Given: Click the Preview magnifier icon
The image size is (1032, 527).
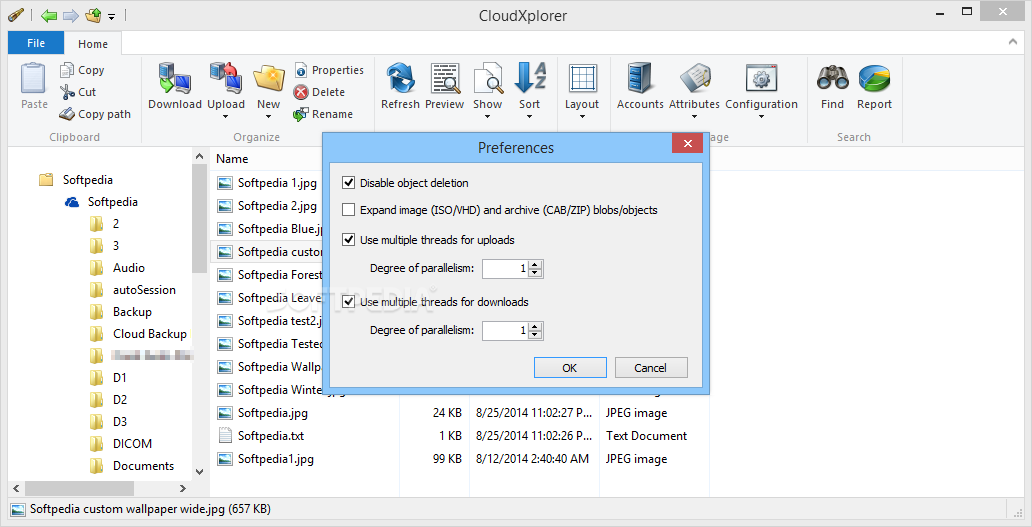Looking at the screenshot, I should (x=445, y=78).
